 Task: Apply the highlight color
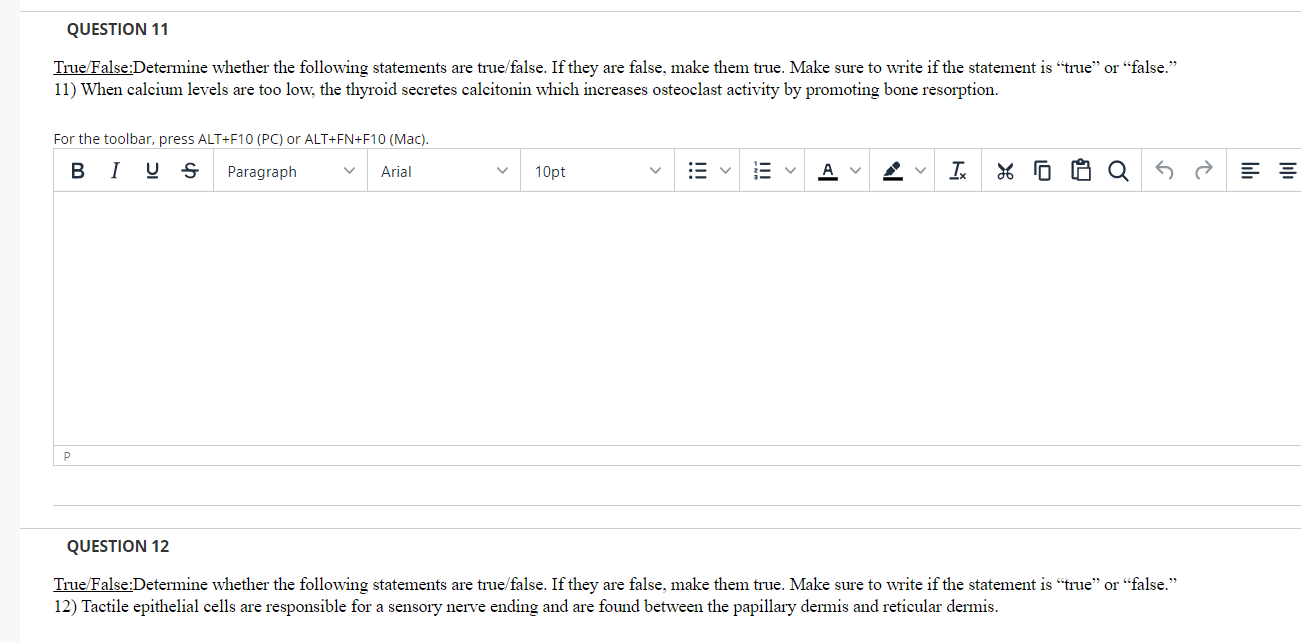tap(891, 171)
